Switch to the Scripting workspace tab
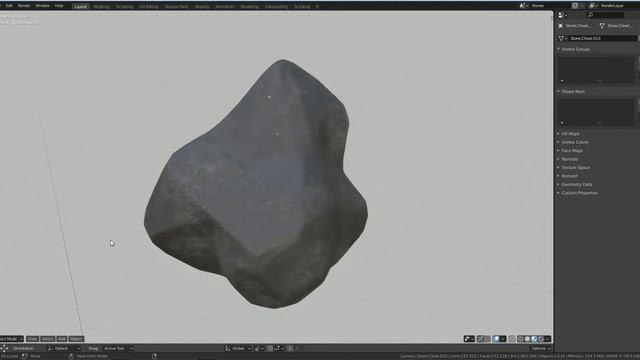The height and width of the screenshot is (360, 640). click(302, 7)
